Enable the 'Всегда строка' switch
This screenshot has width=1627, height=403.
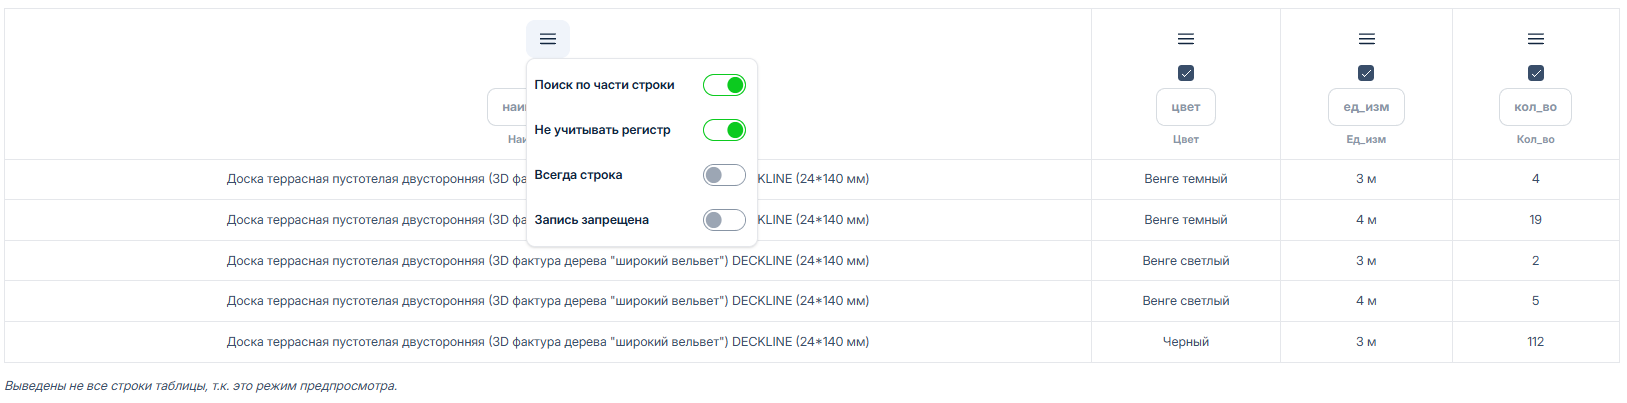coord(724,175)
